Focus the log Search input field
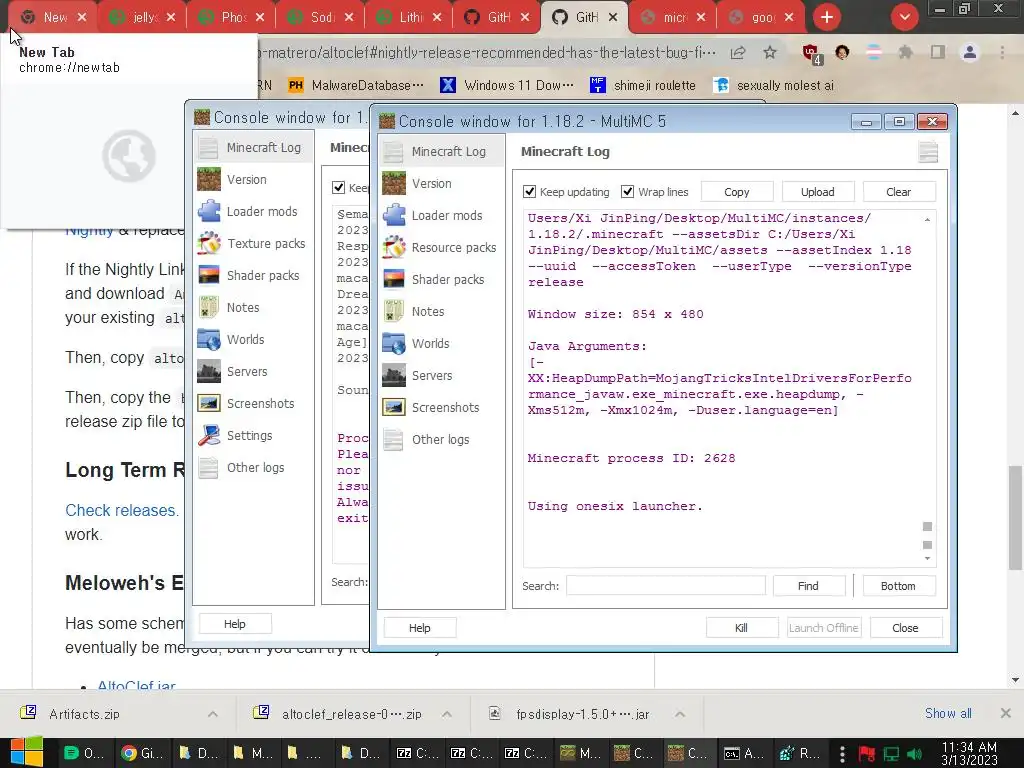 click(x=665, y=586)
